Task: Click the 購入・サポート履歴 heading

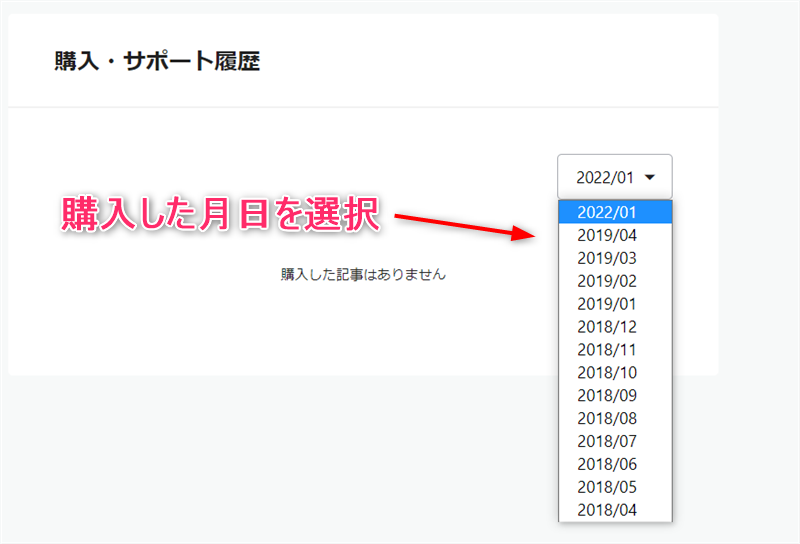Action: click(157, 61)
